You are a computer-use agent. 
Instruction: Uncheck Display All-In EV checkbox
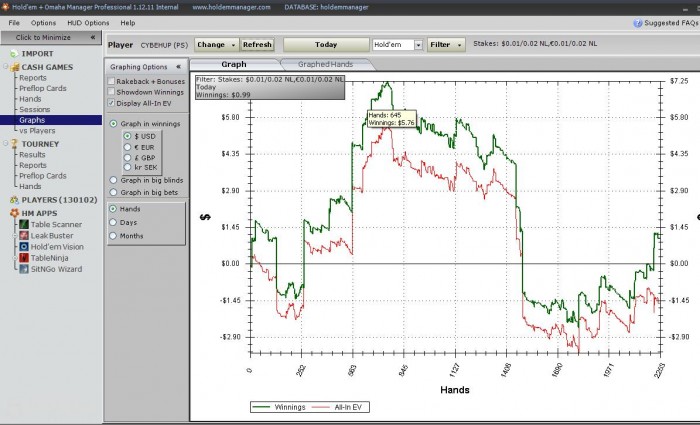coord(111,103)
